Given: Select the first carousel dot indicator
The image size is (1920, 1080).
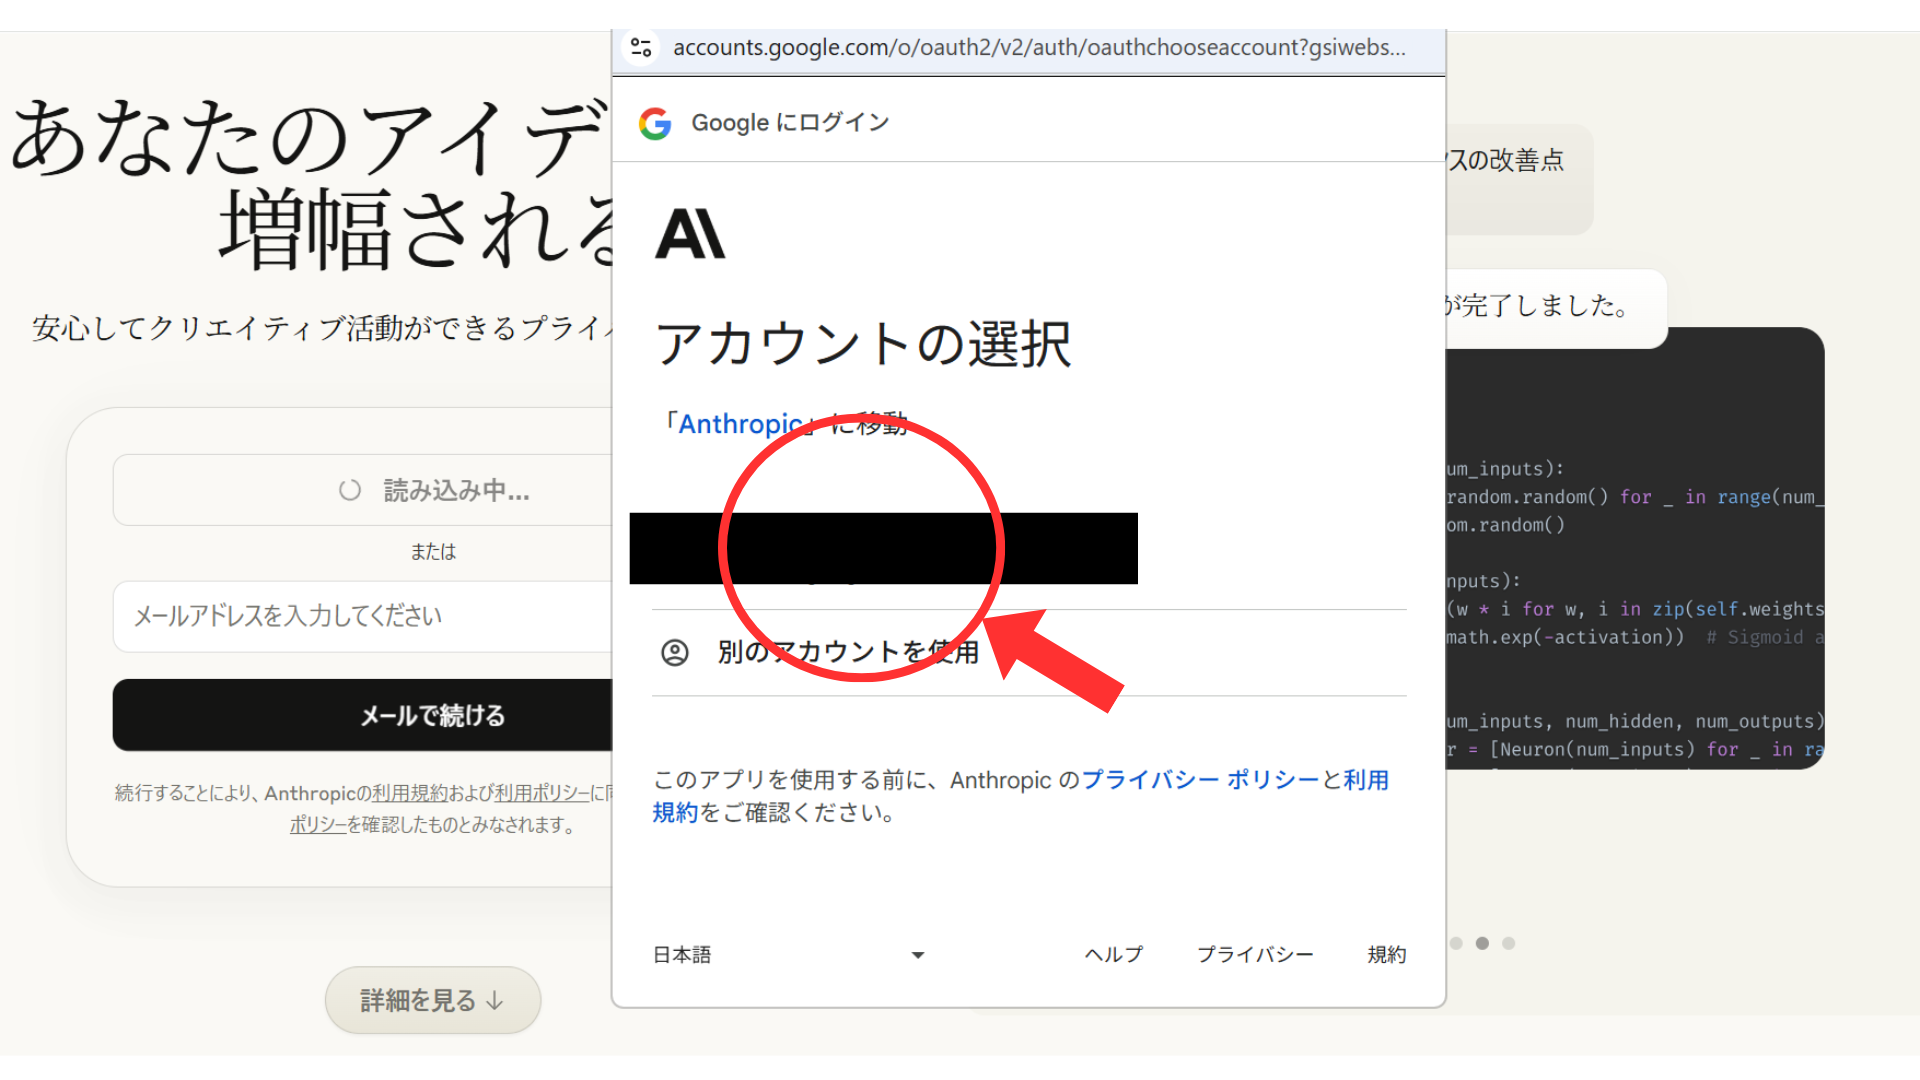Looking at the screenshot, I should (x=1456, y=943).
